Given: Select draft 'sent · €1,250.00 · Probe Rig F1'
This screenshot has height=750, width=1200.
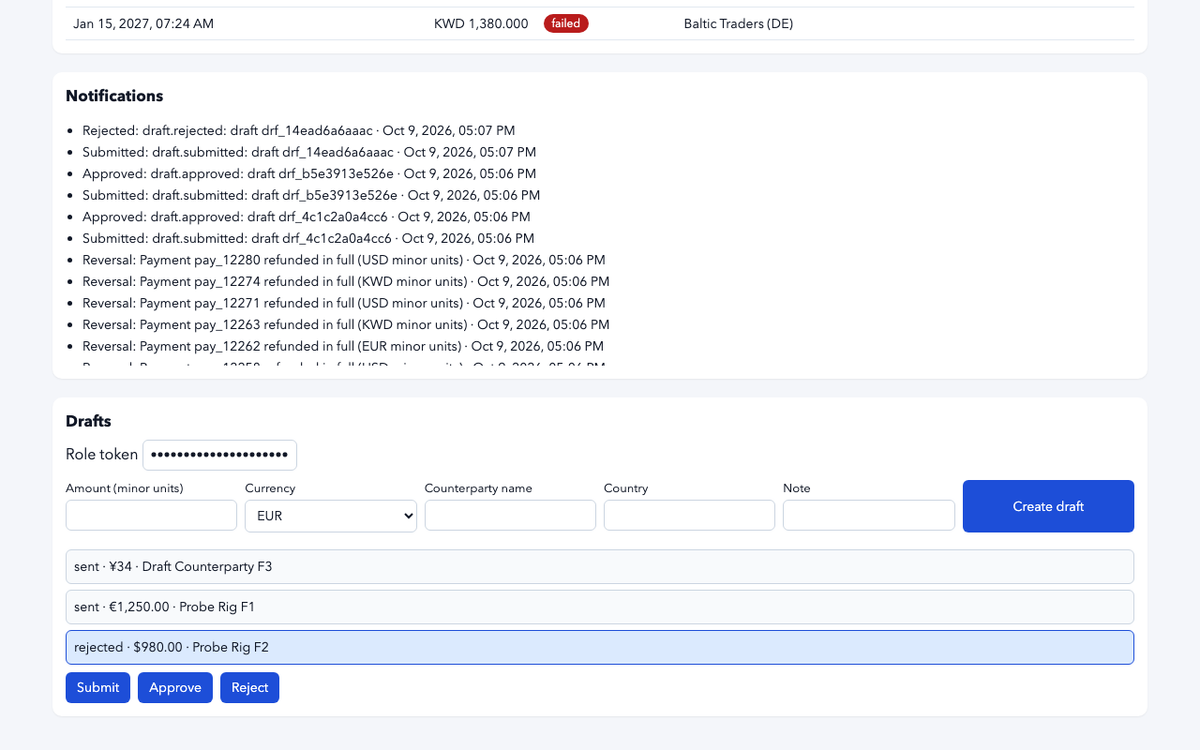Looking at the screenshot, I should (600, 607).
